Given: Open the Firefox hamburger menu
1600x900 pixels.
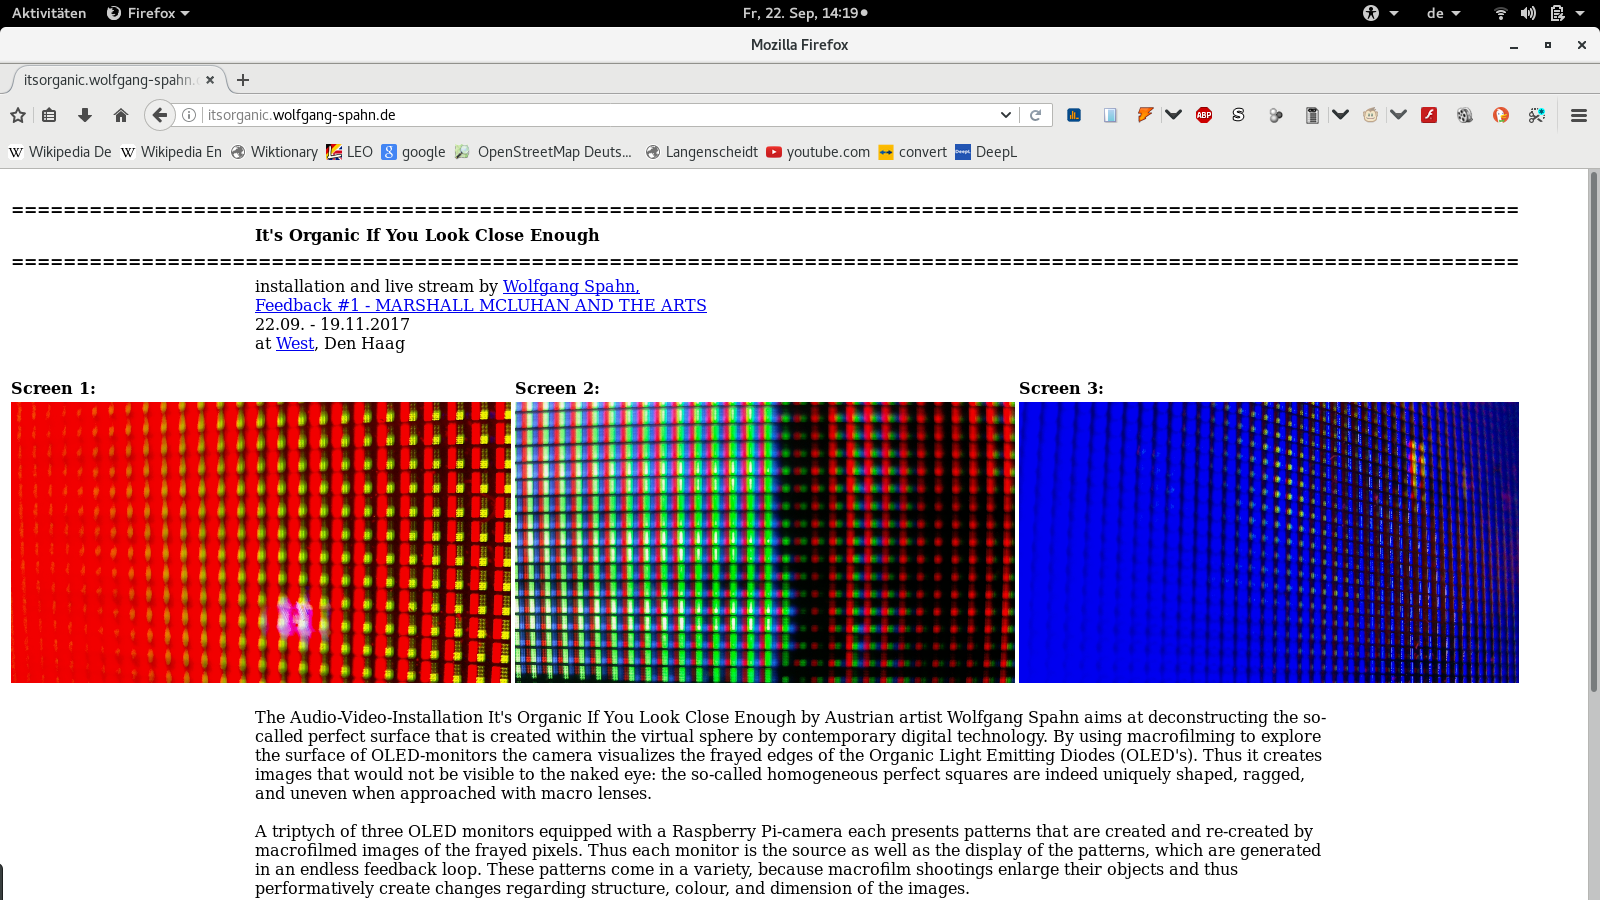Looking at the screenshot, I should (1578, 115).
